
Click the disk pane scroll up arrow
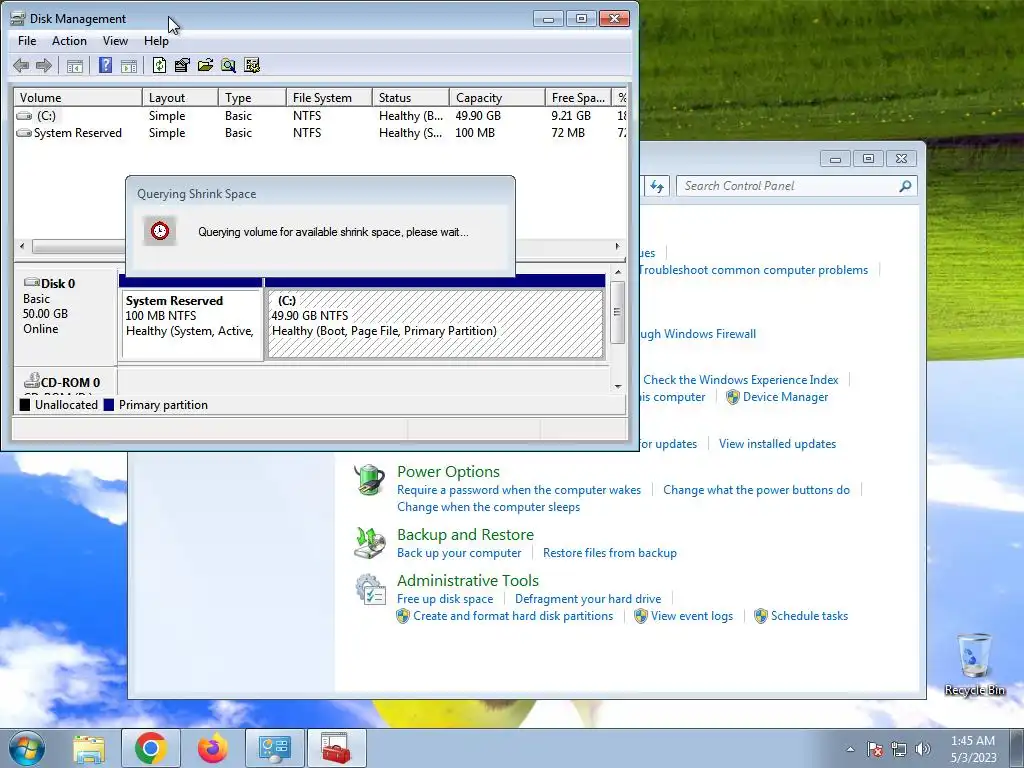[618, 272]
